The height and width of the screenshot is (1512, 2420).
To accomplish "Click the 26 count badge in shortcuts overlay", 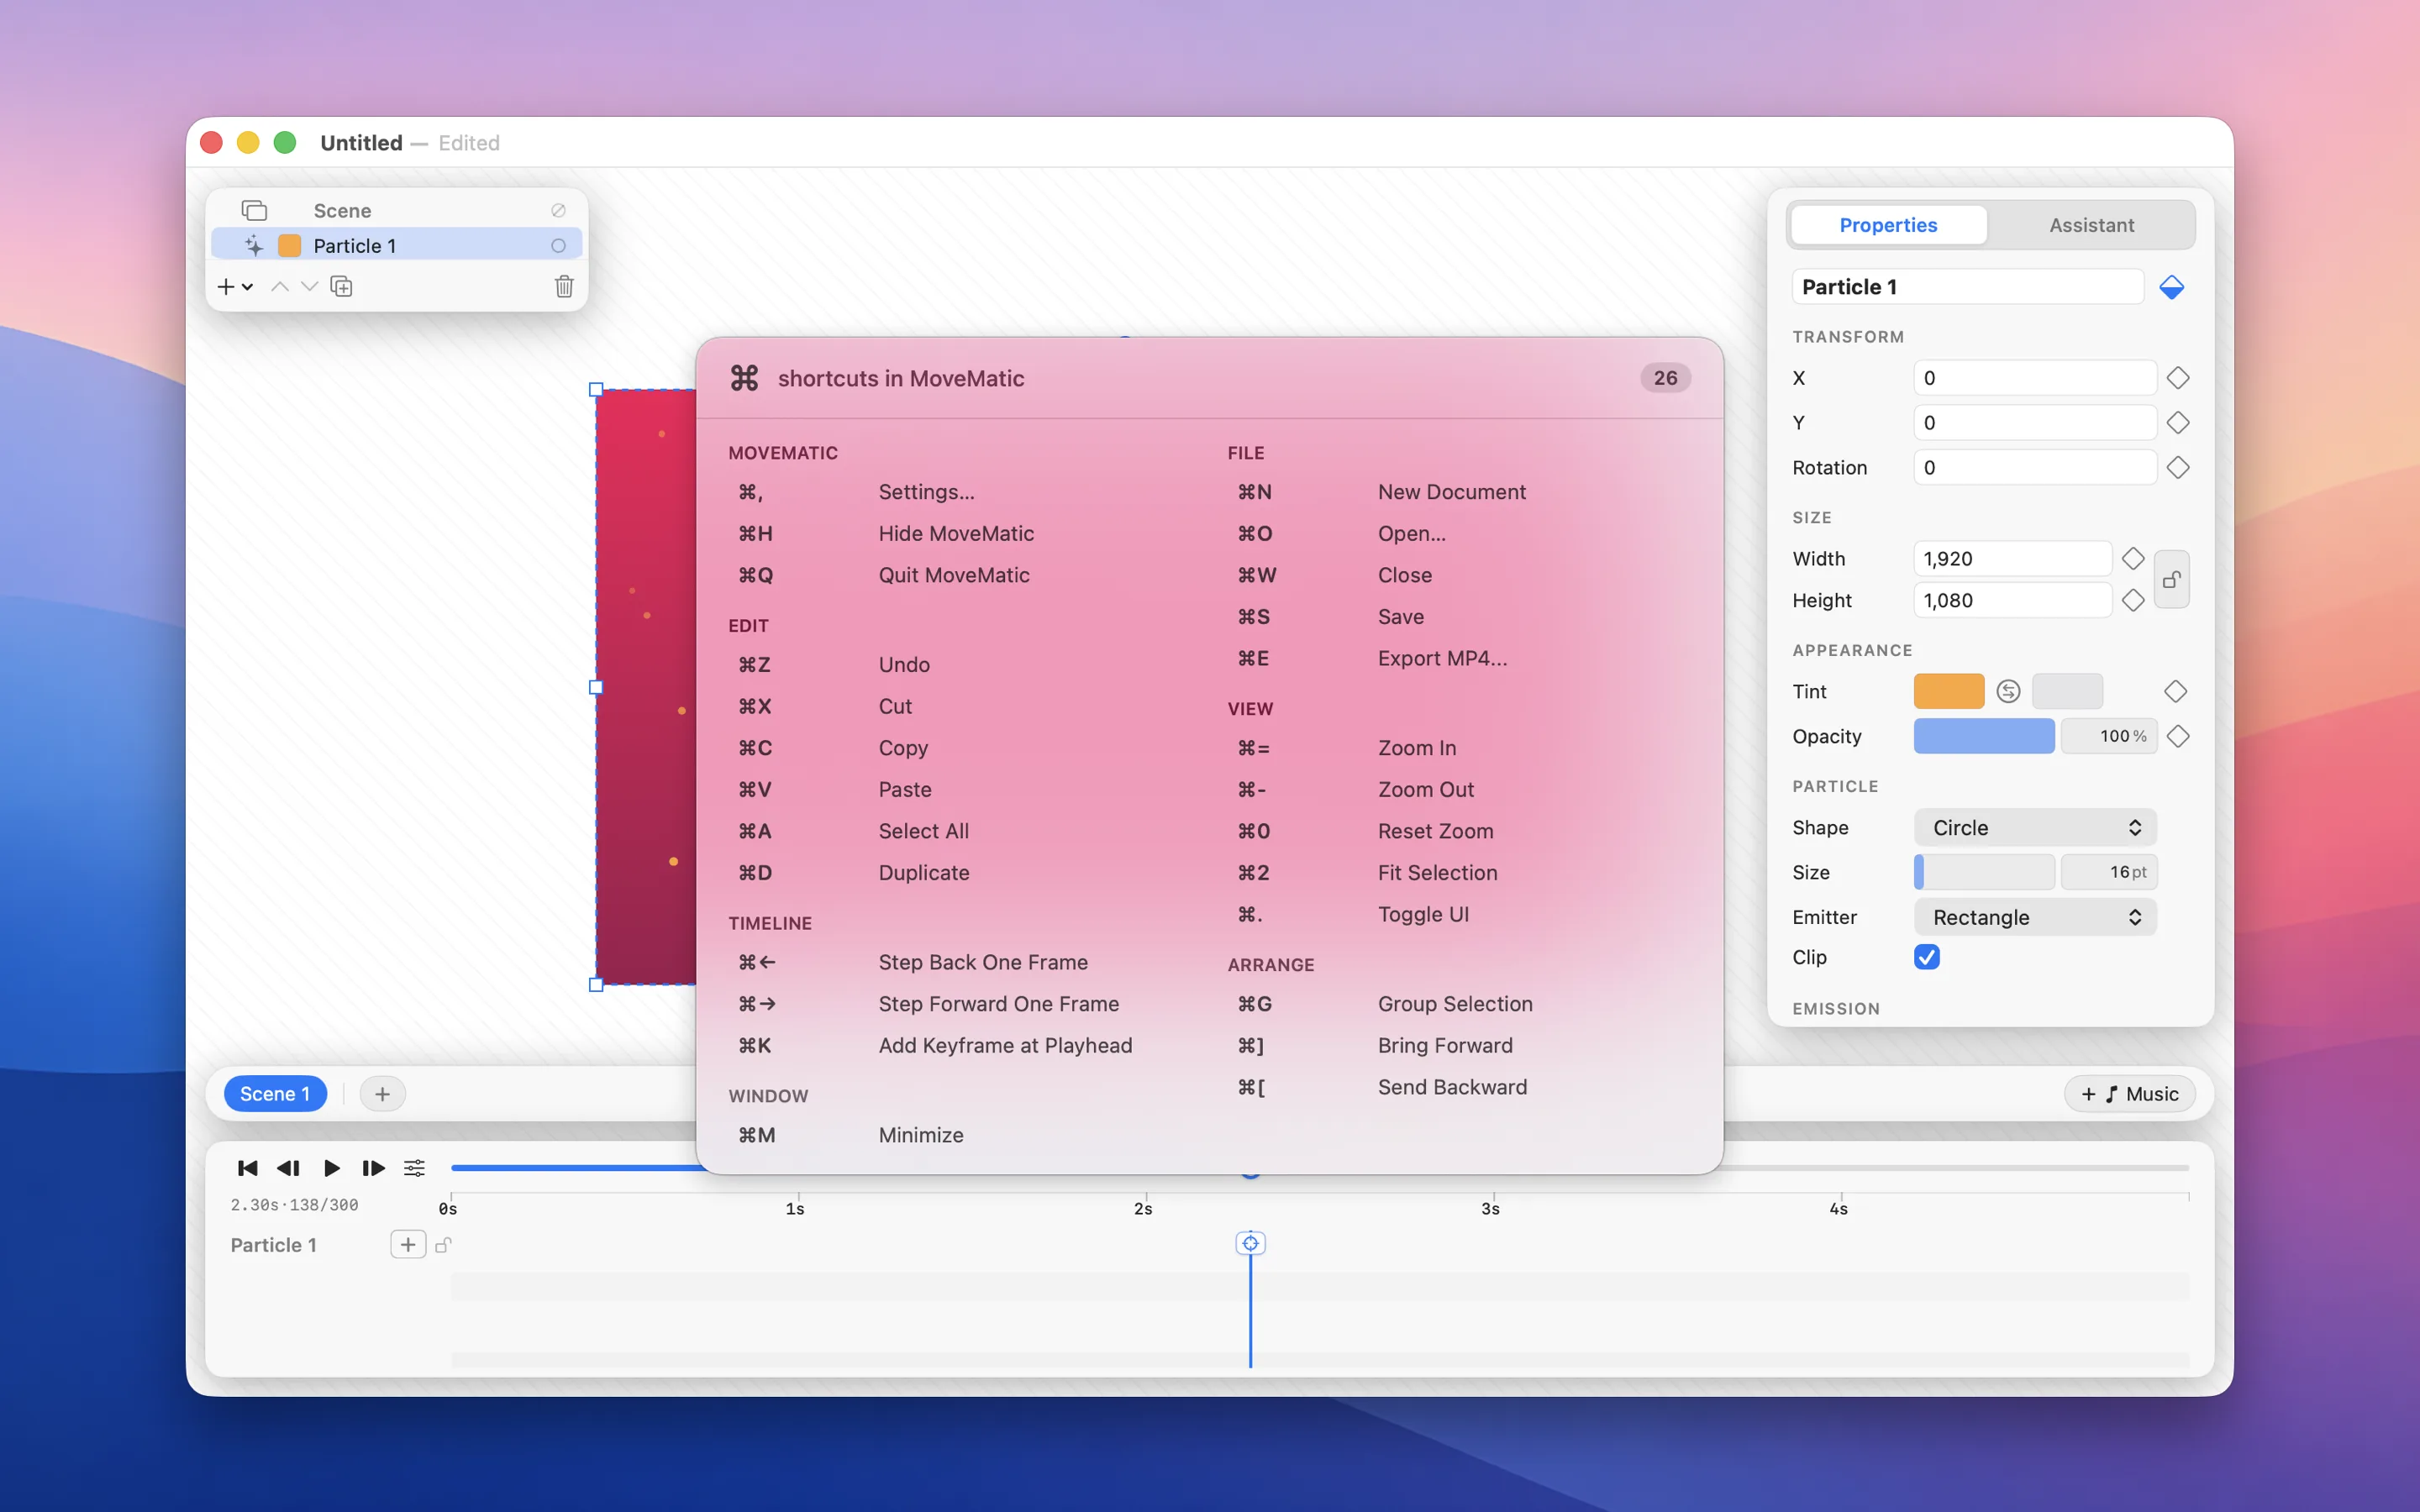I will click(x=1665, y=378).
